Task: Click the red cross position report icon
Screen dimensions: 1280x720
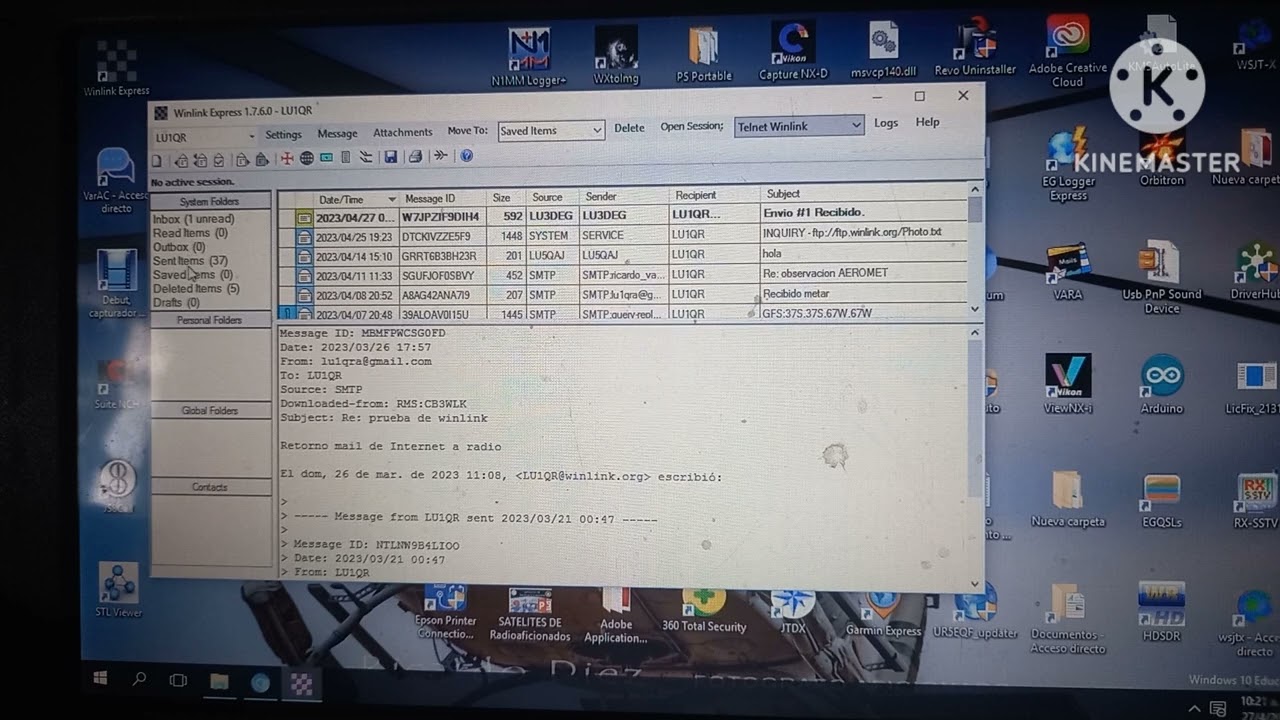Action: 287,158
